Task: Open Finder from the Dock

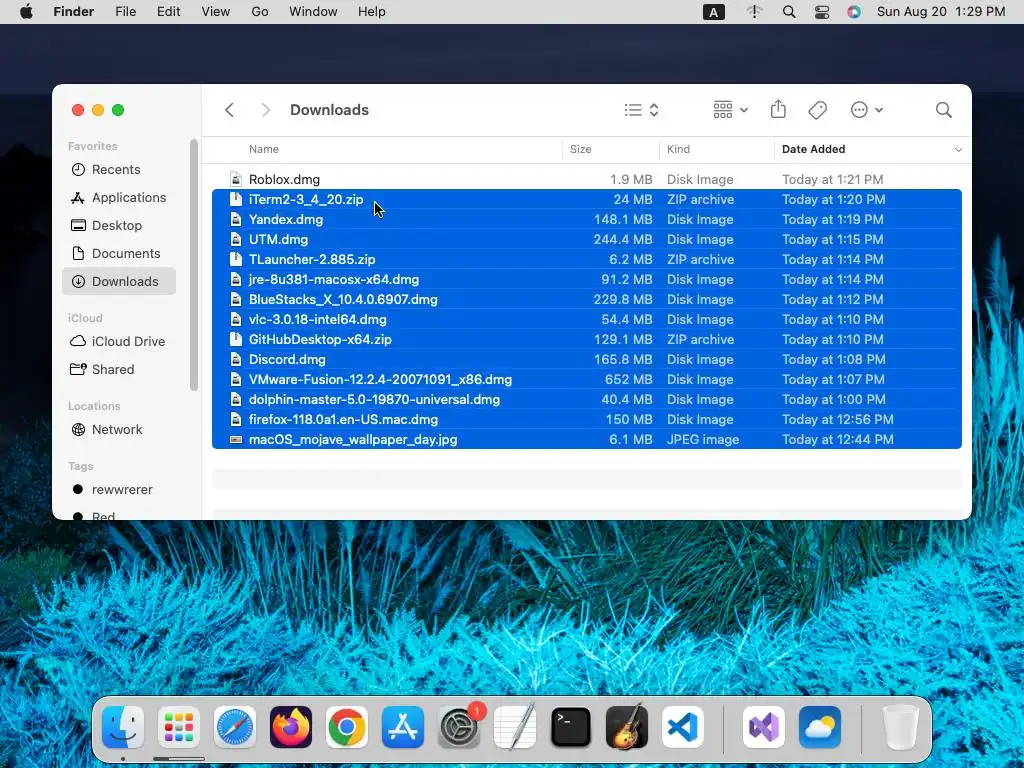Action: click(x=123, y=727)
